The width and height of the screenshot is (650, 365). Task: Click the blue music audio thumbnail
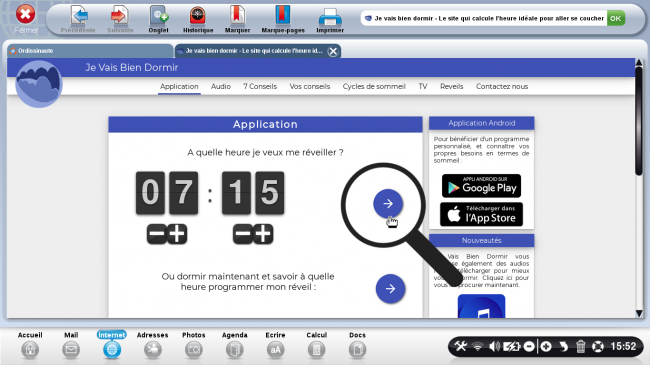tap(481, 306)
